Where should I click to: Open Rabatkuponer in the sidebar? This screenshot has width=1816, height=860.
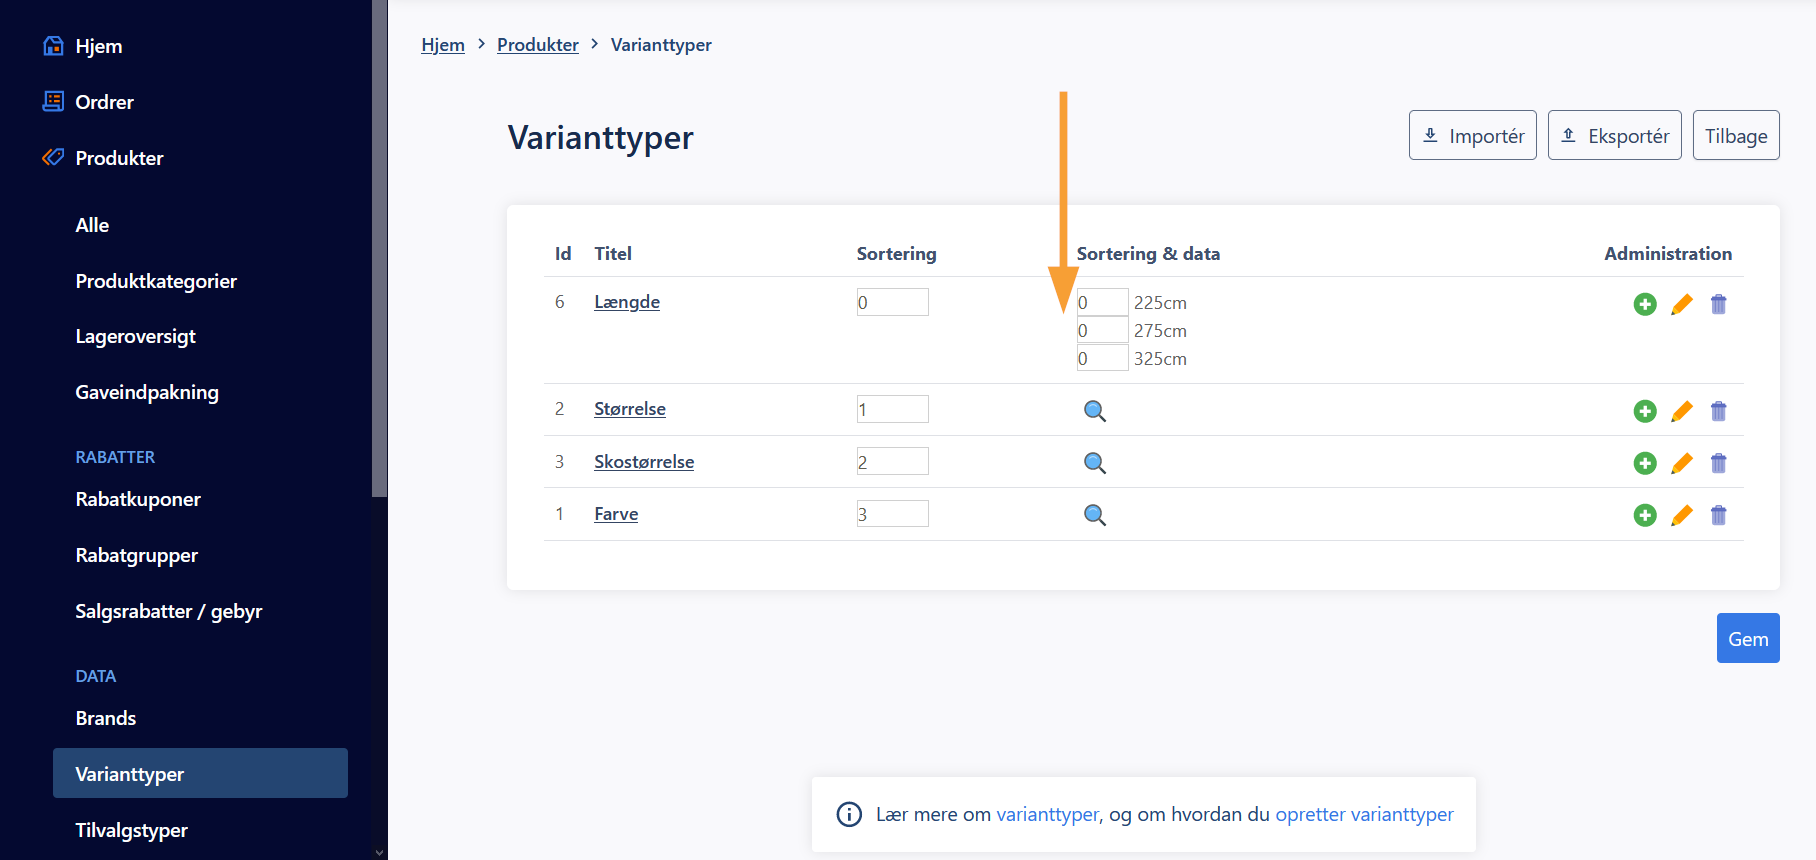click(138, 499)
